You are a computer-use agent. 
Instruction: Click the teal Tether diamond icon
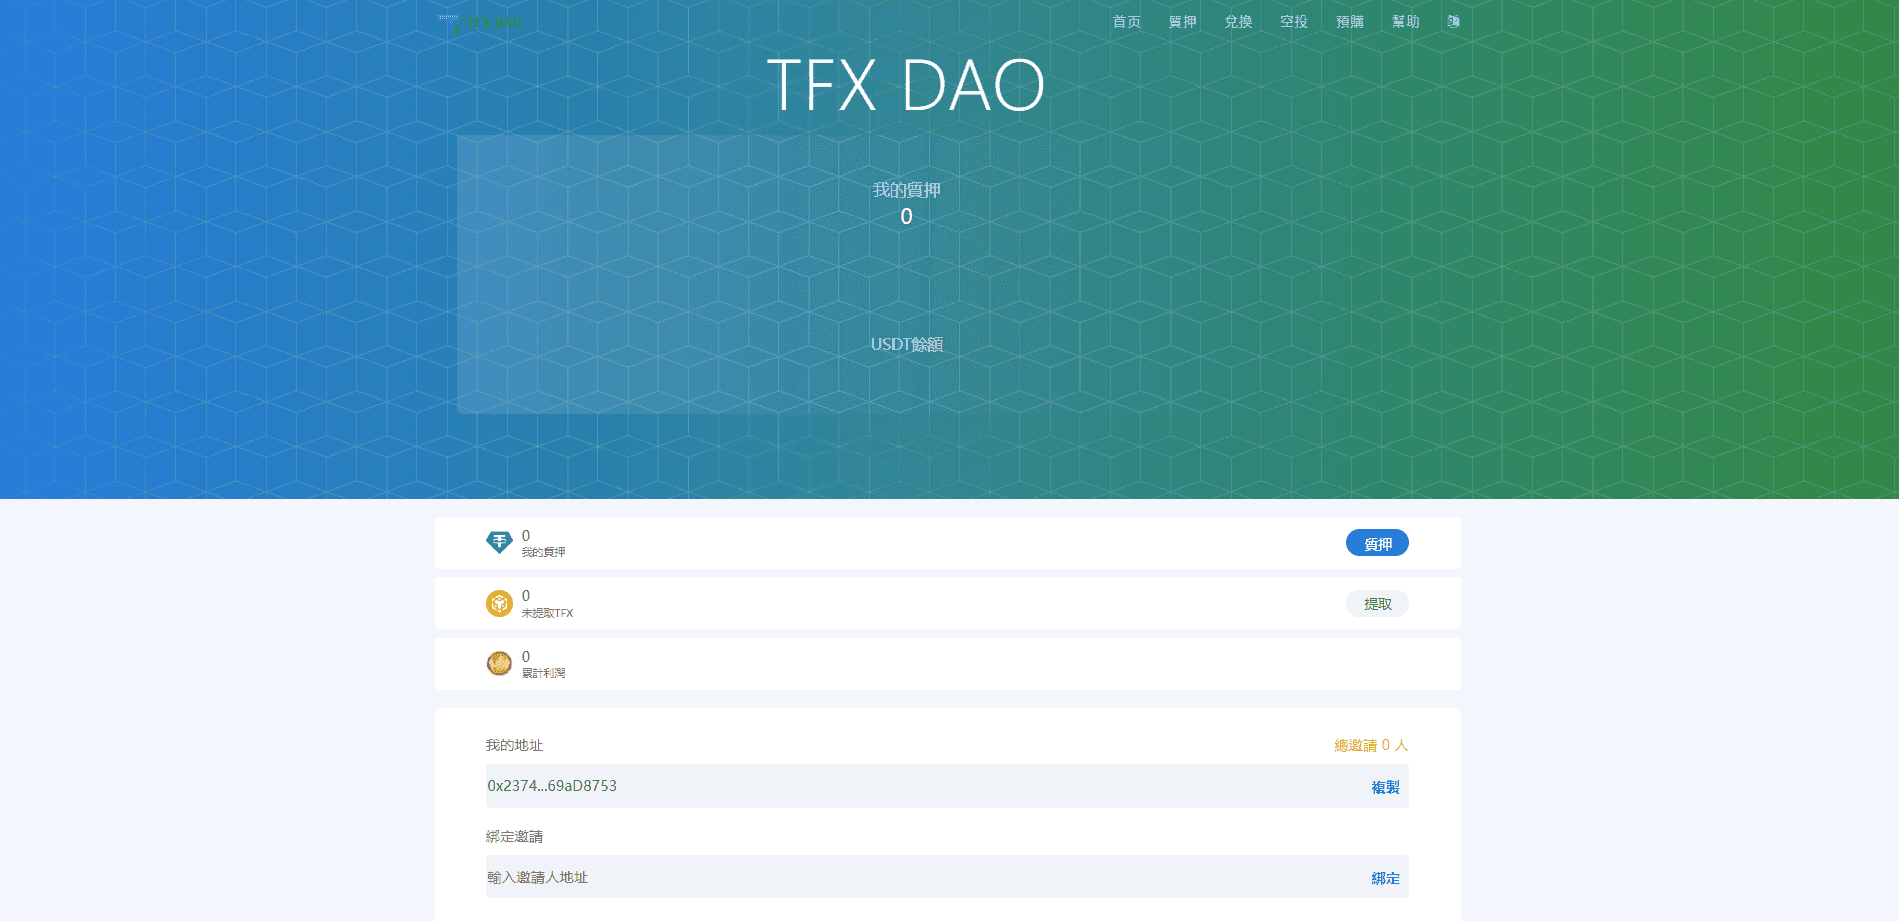point(499,543)
